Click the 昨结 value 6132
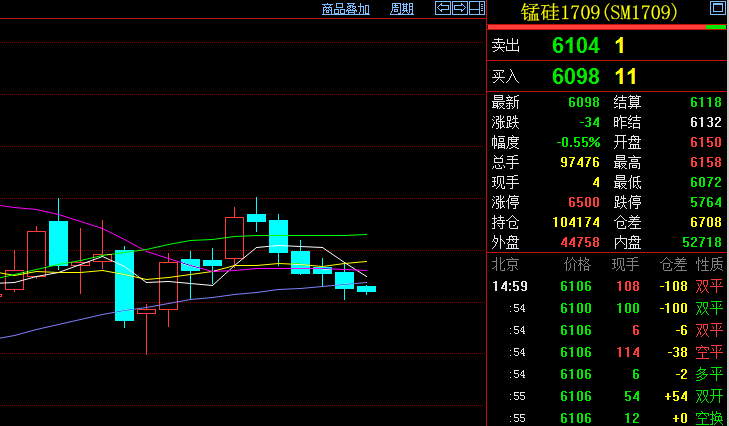729x426 pixels. [706, 122]
